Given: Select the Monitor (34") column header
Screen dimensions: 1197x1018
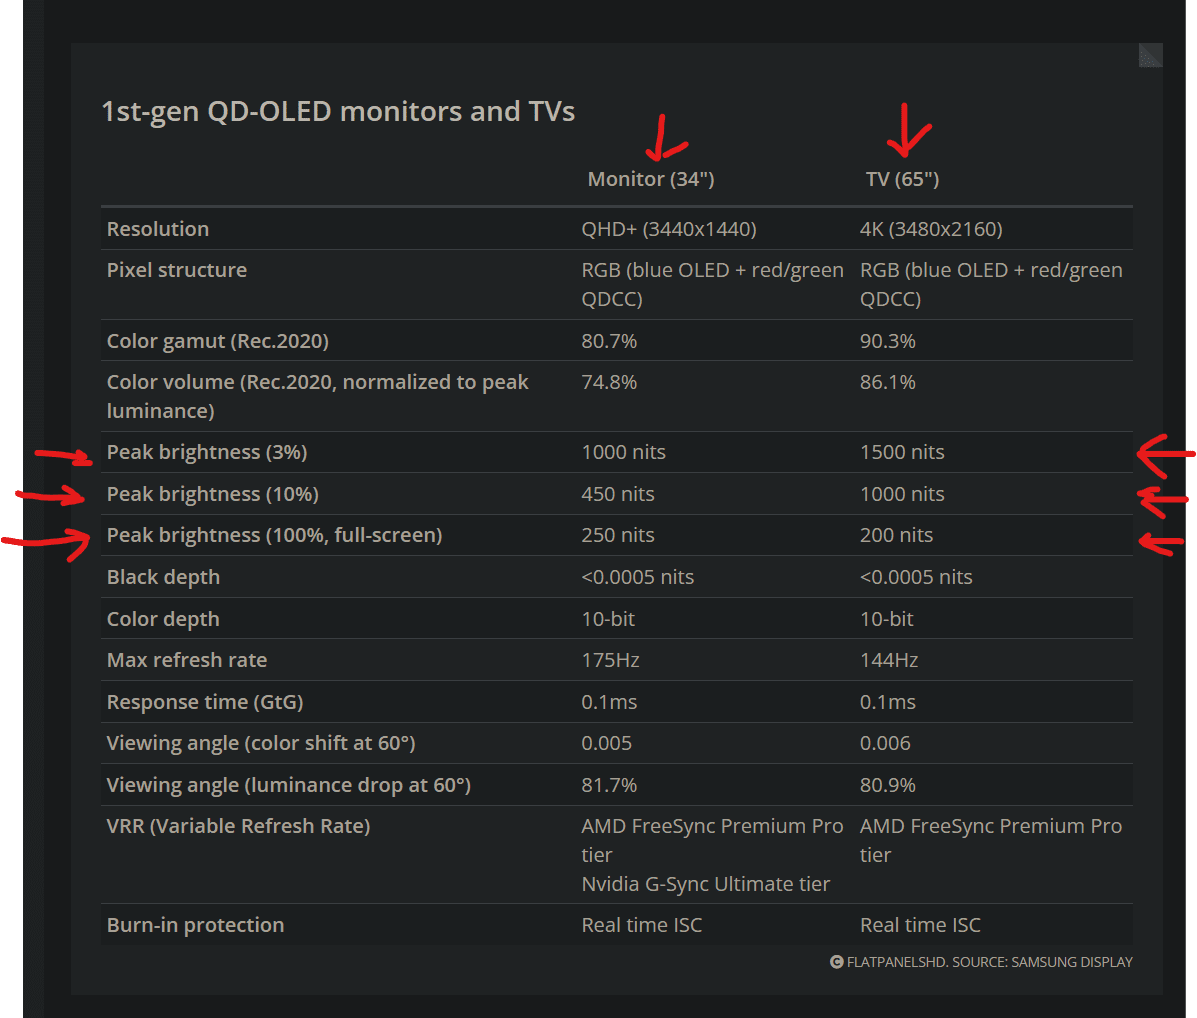Looking at the screenshot, I should (651, 179).
